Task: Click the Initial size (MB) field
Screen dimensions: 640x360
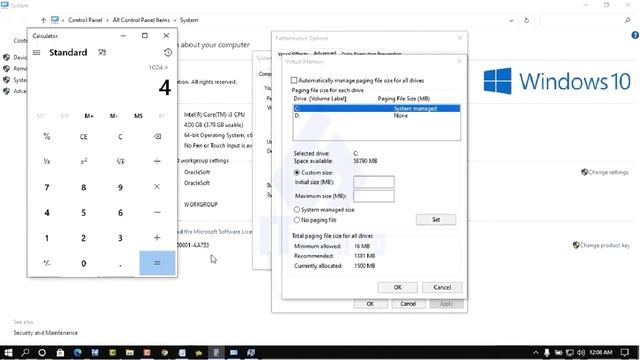Action: coord(374,182)
